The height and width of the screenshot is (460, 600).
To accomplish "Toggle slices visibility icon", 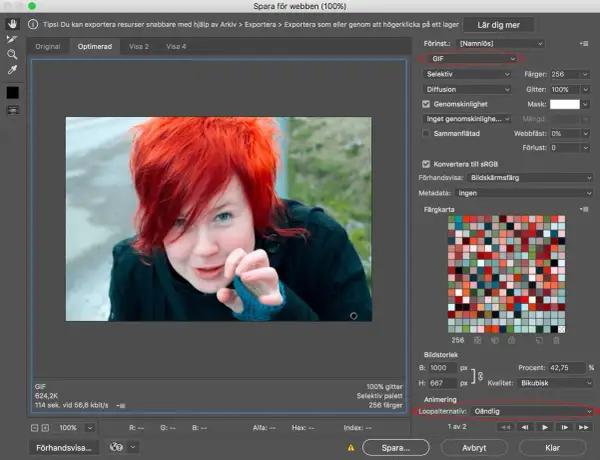I will coord(13,110).
